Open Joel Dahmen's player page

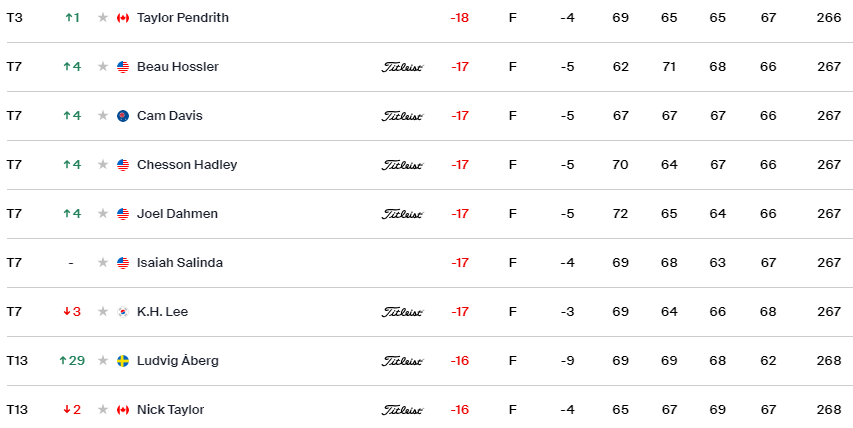click(x=177, y=214)
